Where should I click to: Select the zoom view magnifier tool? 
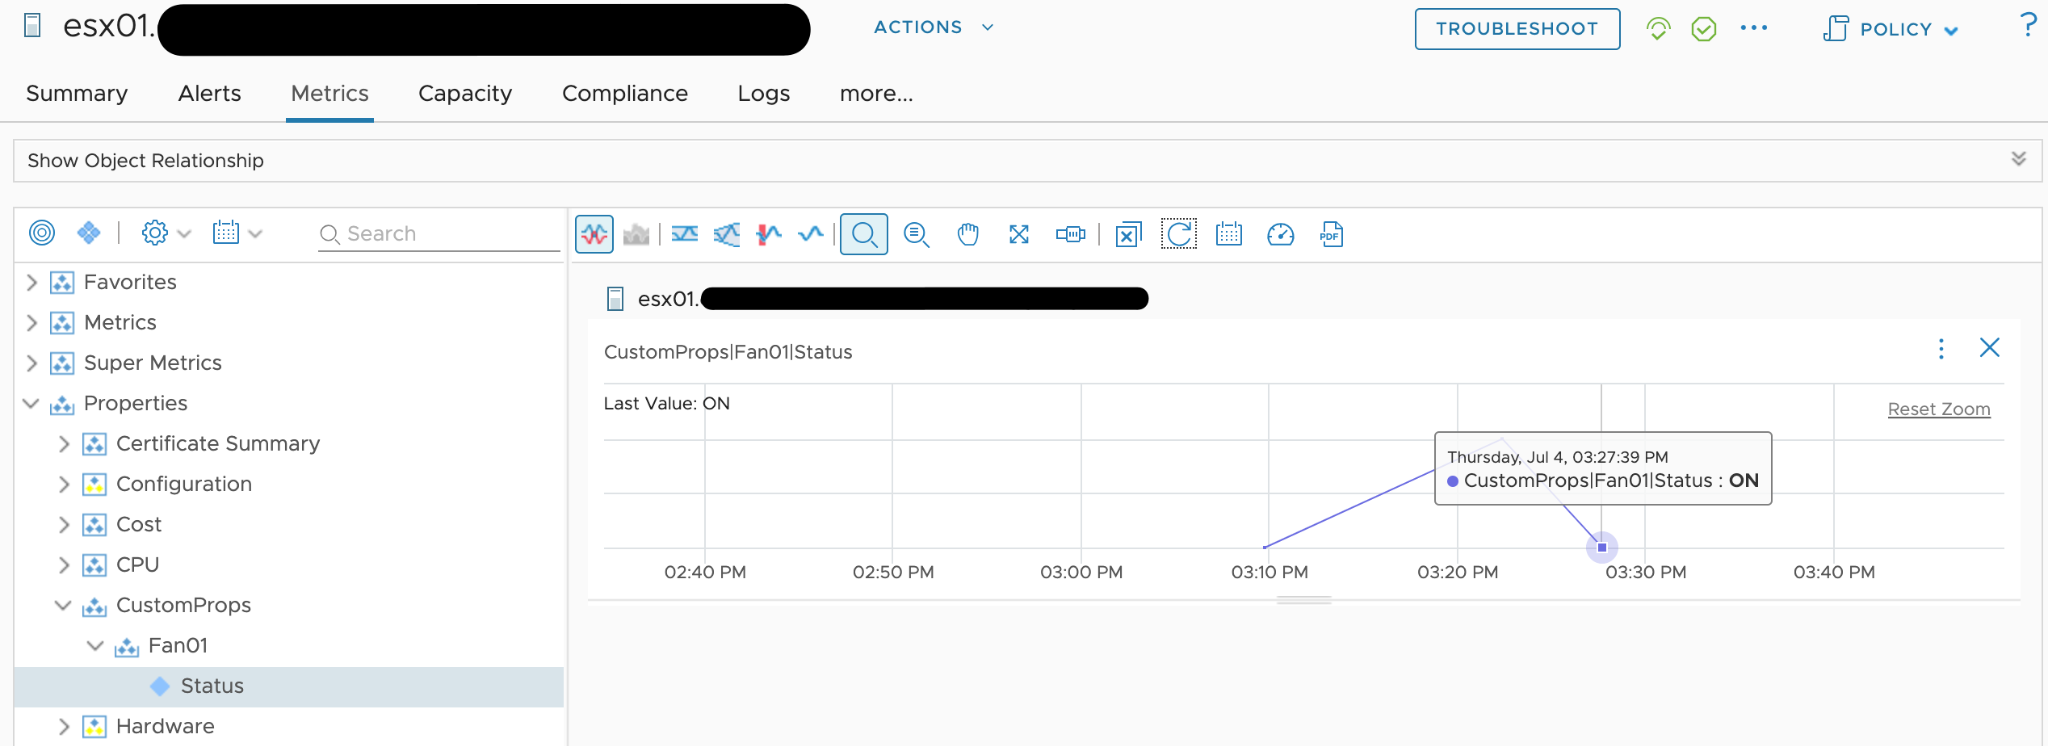(x=864, y=235)
